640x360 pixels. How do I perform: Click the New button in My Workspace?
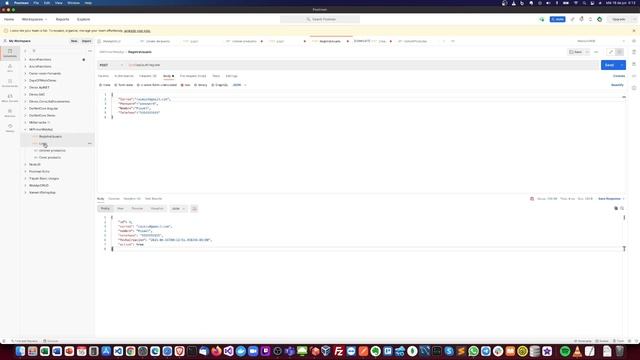click(74, 41)
